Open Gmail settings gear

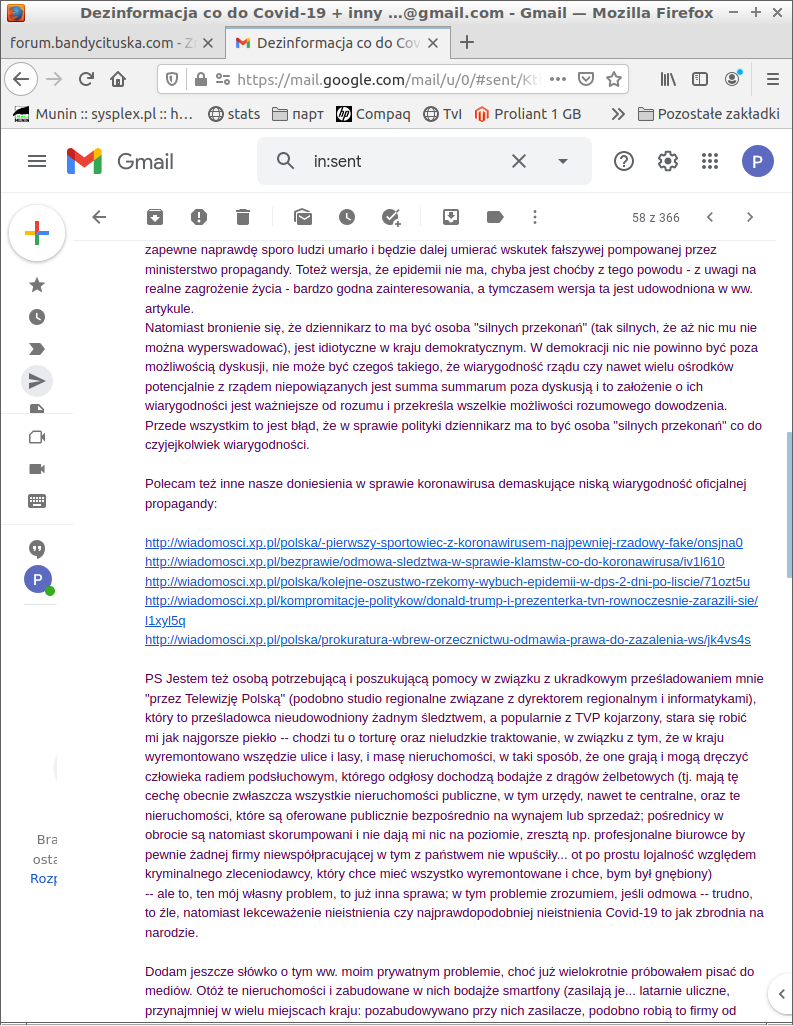pyautogui.click(x=667, y=161)
